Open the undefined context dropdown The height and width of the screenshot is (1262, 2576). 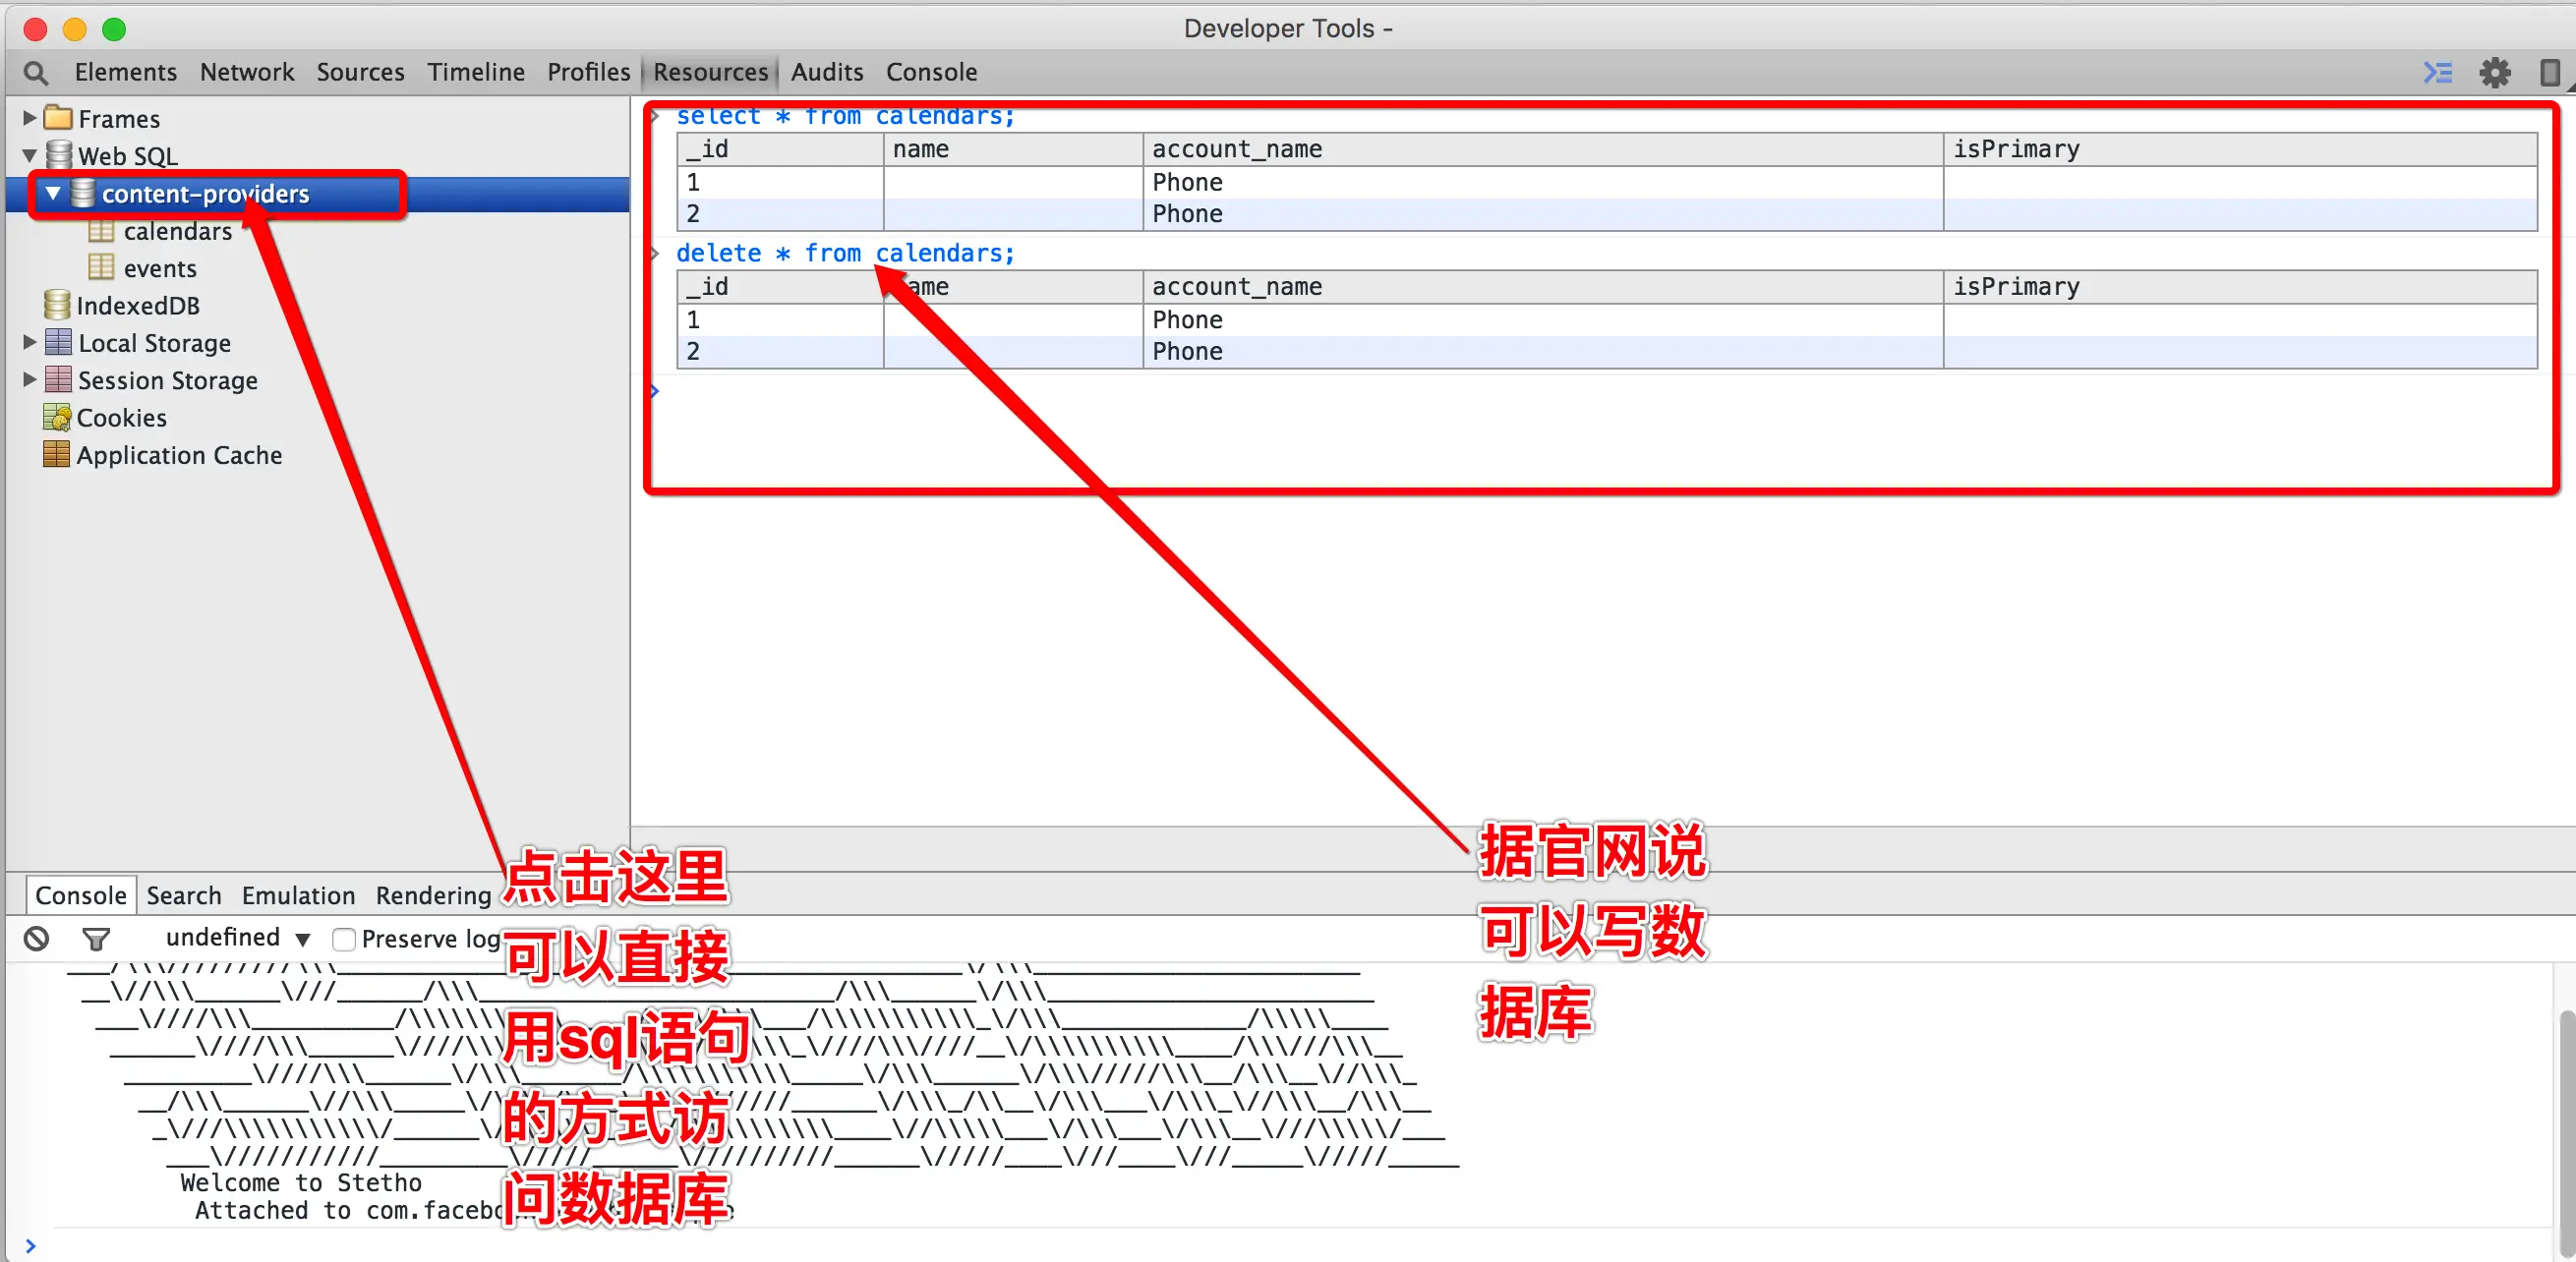click(x=238, y=938)
